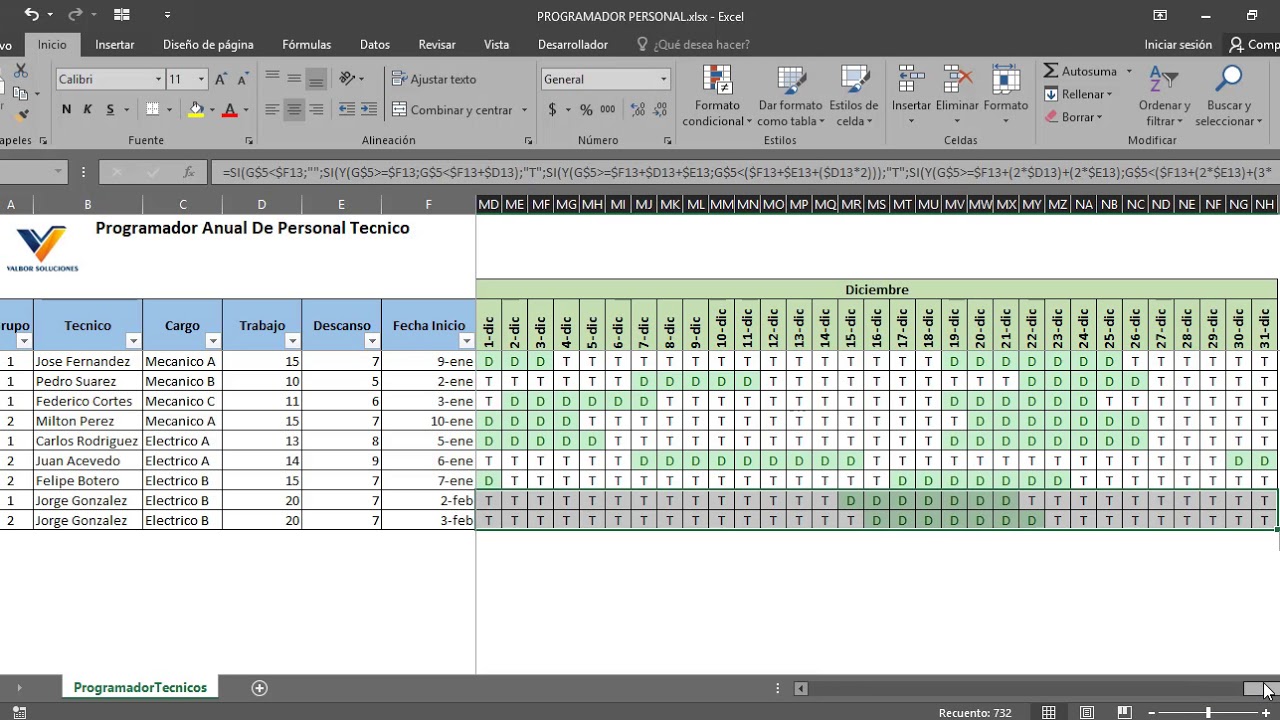Image resolution: width=1280 pixels, height=720 pixels.
Task: Toggle center horizontal alignment
Action: (294, 110)
